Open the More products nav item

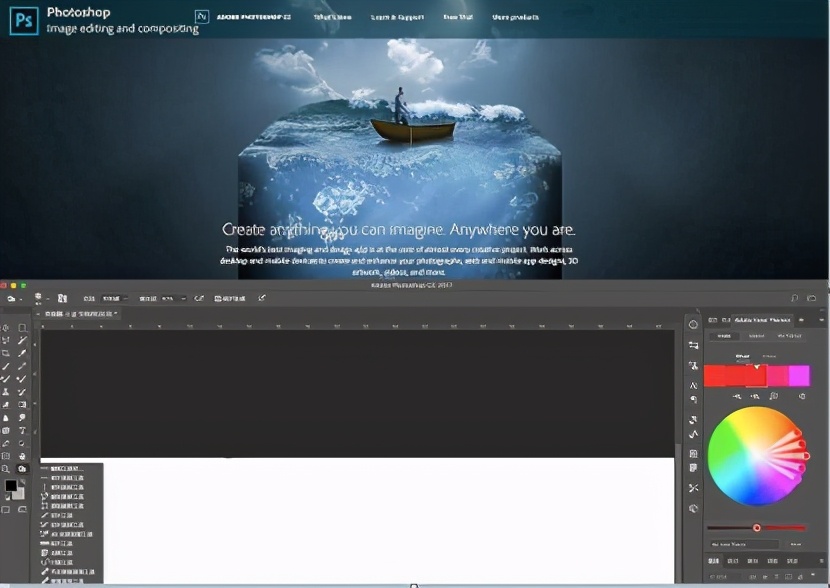516,17
